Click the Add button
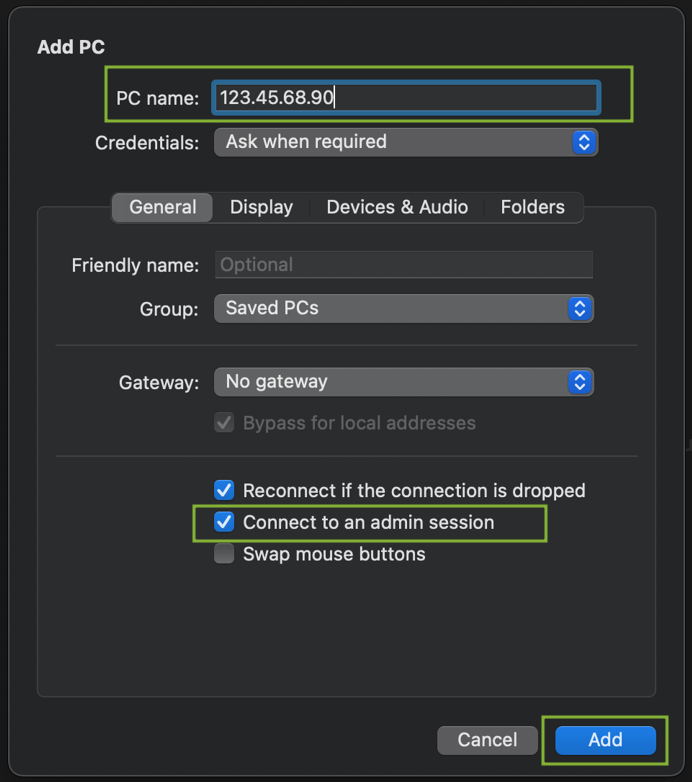692x782 pixels. [605, 740]
